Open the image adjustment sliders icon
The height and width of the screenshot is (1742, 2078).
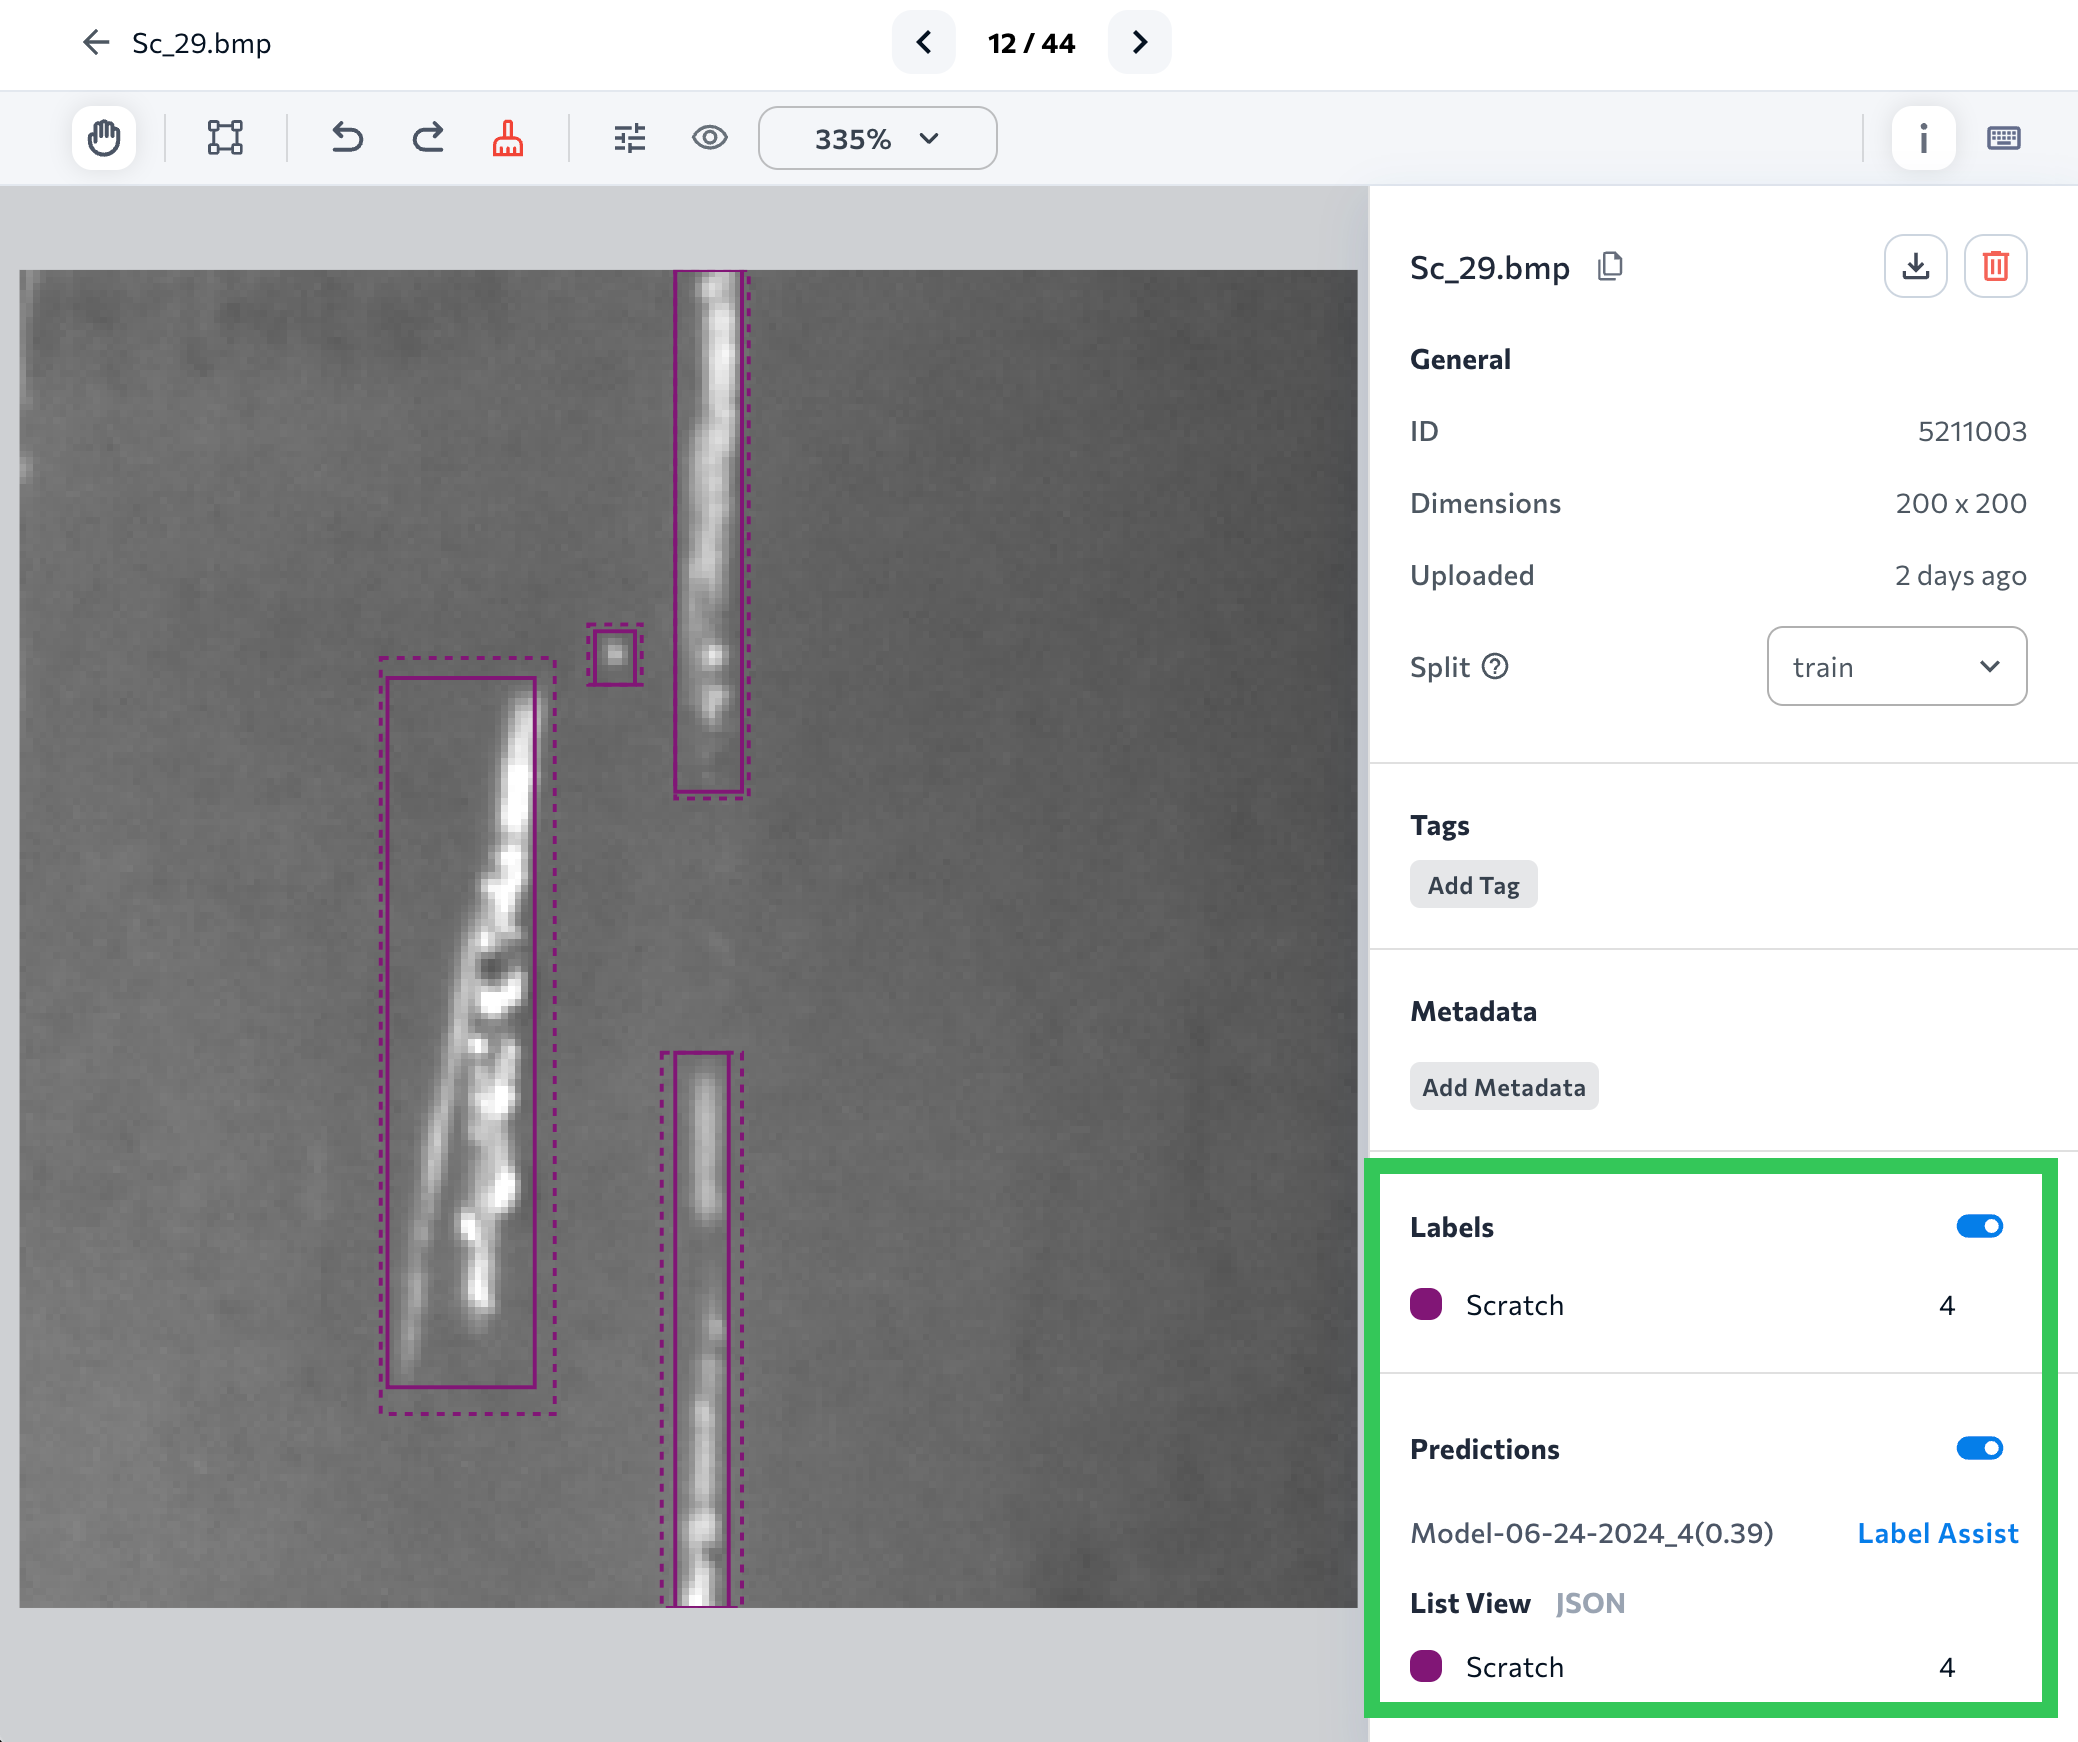point(630,138)
